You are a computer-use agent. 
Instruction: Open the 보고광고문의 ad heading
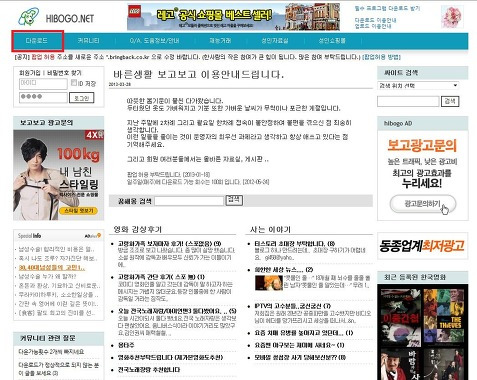pyautogui.click(x=422, y=145)
